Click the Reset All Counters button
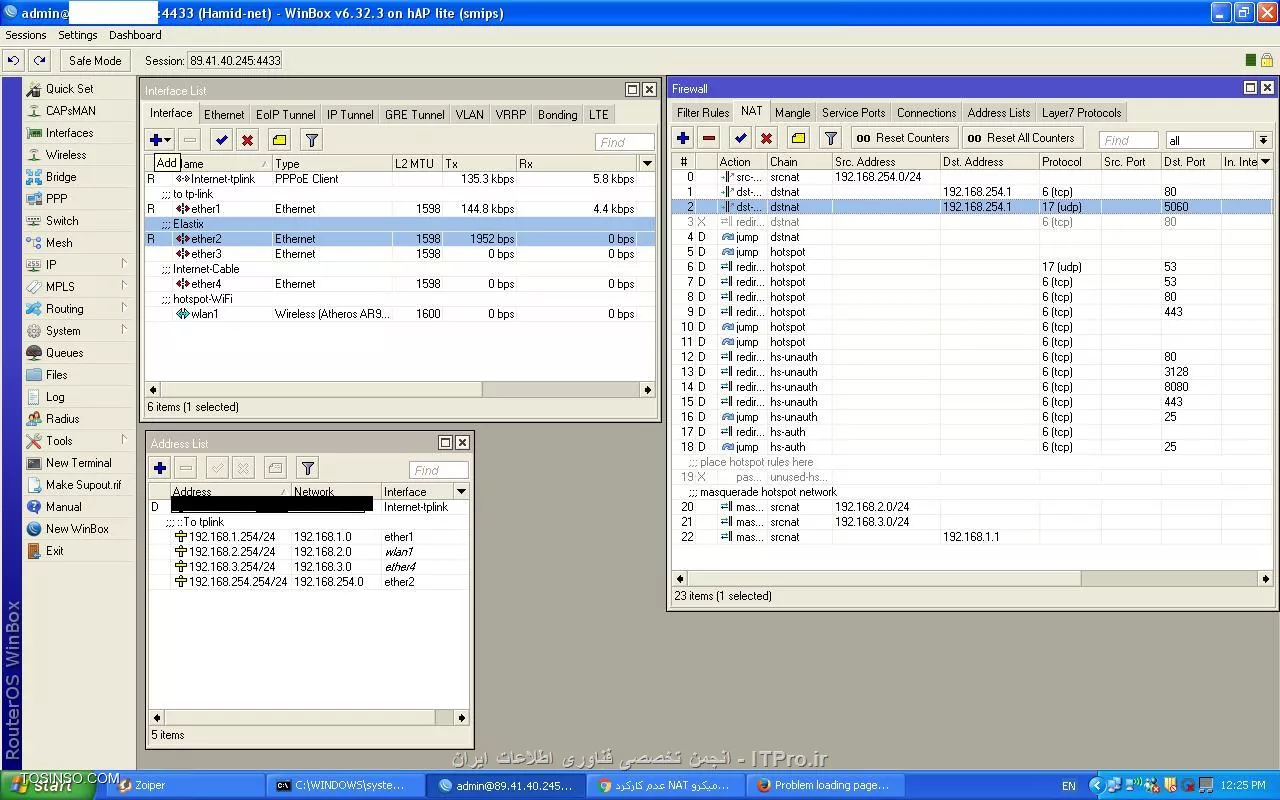Image resolution: width=1280 pixels, height=800 pixels. click(1022, 139)
